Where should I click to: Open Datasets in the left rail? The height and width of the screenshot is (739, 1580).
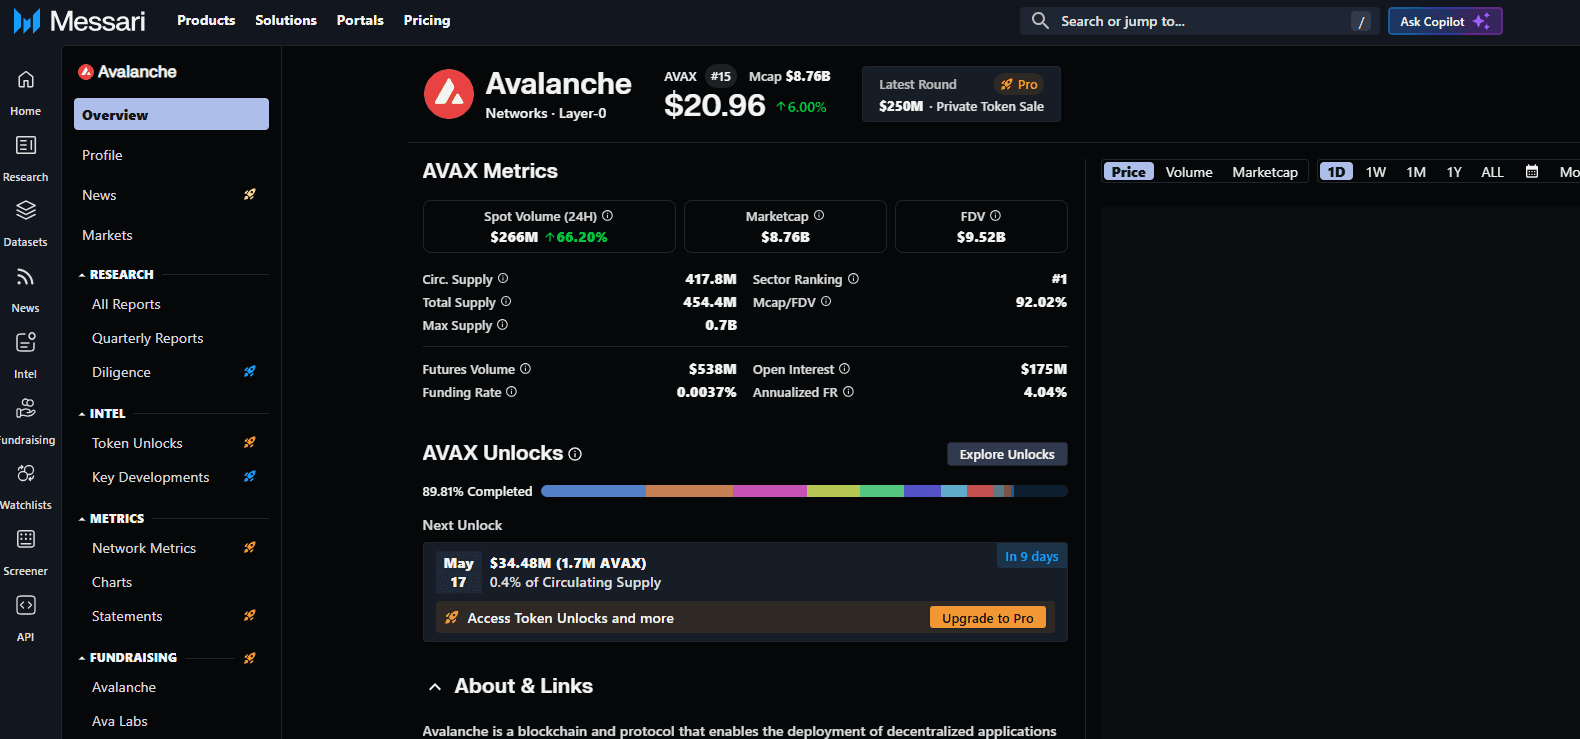tap(26, 224)
